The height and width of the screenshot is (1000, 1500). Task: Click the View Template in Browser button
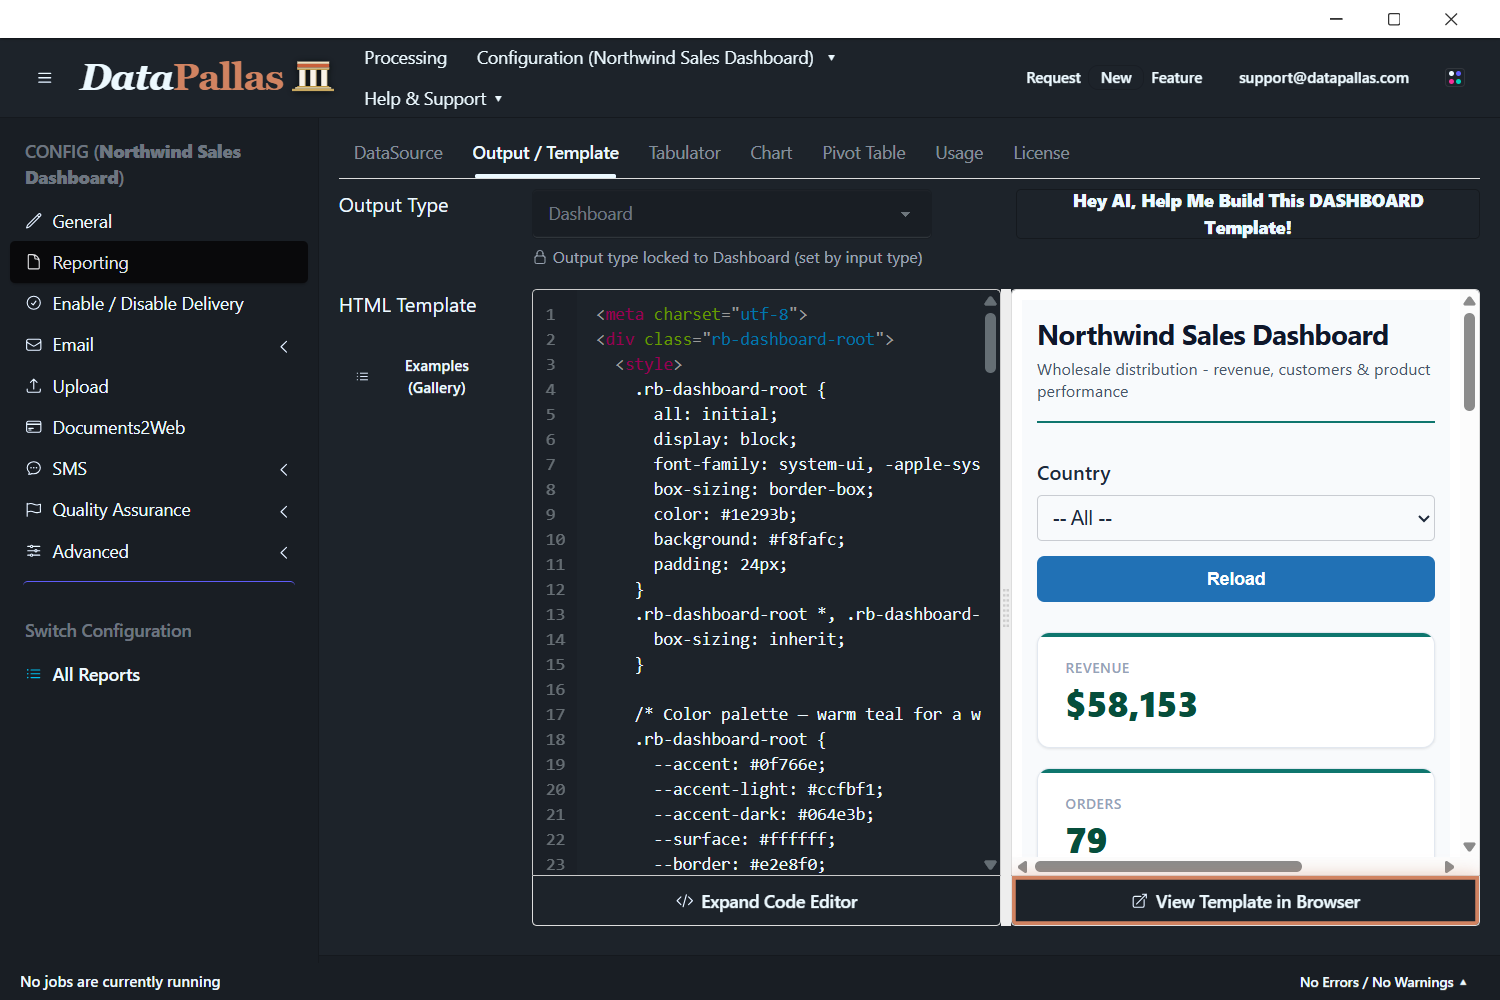(1246, 901)
